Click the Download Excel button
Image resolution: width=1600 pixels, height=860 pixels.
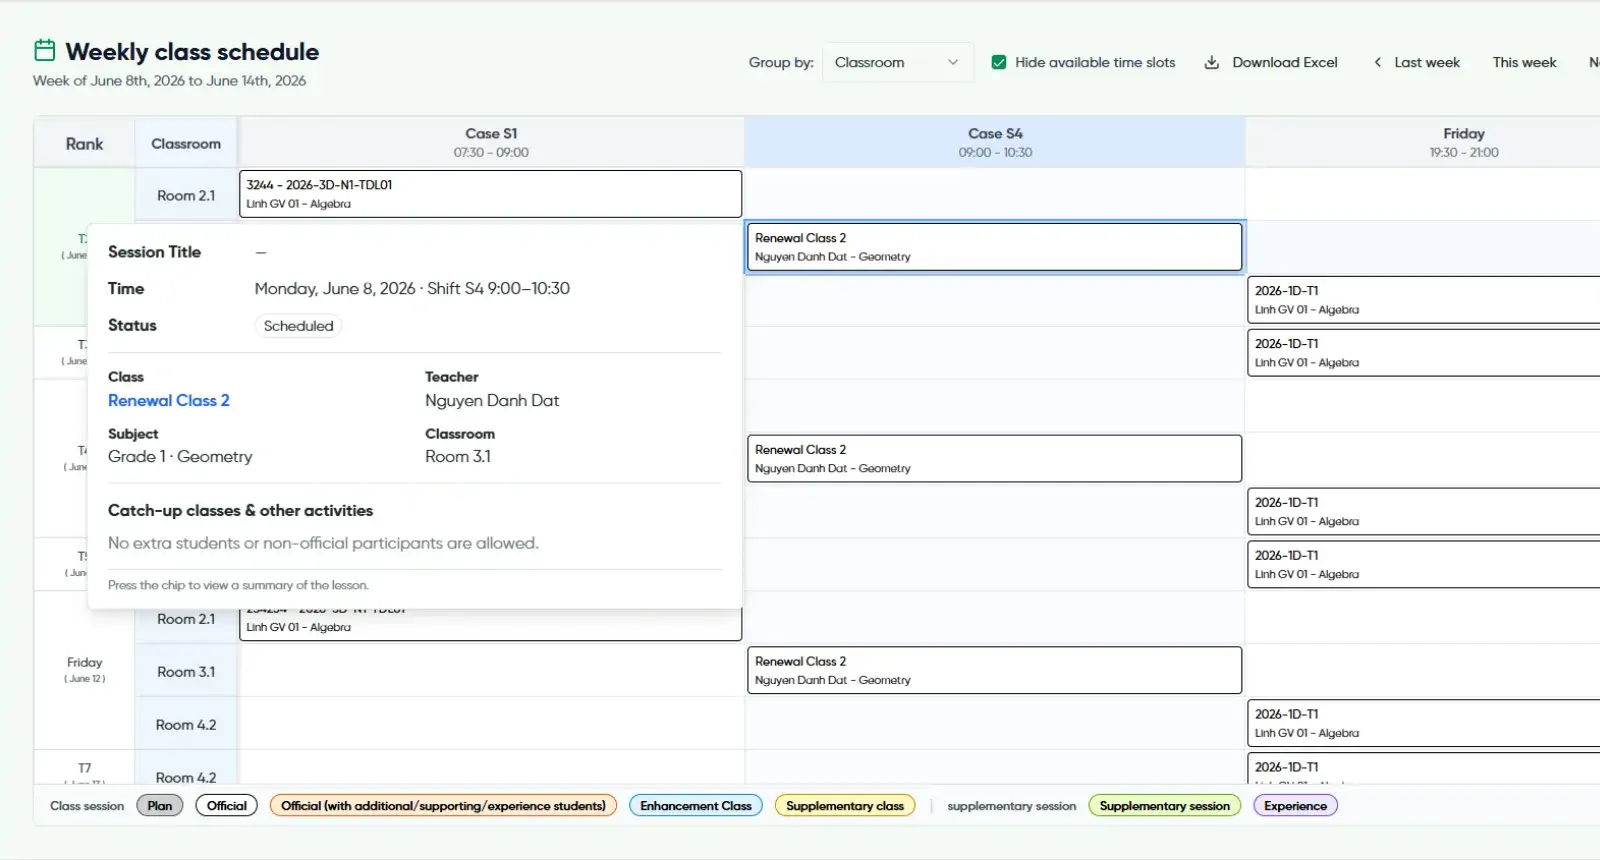(x=1270, y=62)
